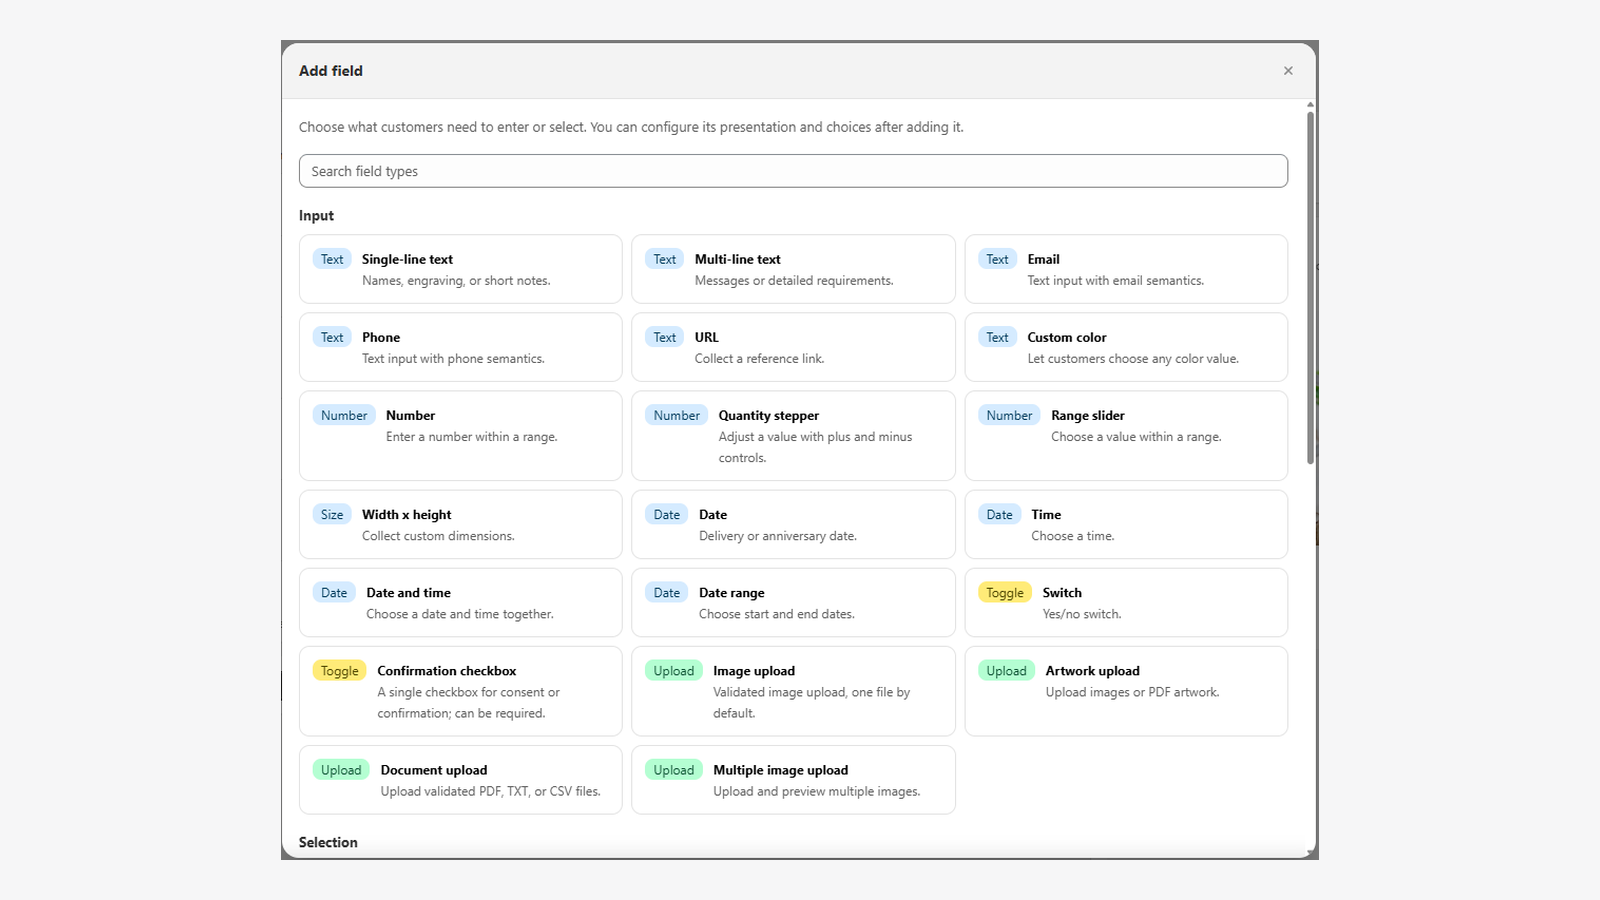Choose the Custom color field type
Screen dimensions: 1600x900
pyautogui.click(x=1126, y=347)
